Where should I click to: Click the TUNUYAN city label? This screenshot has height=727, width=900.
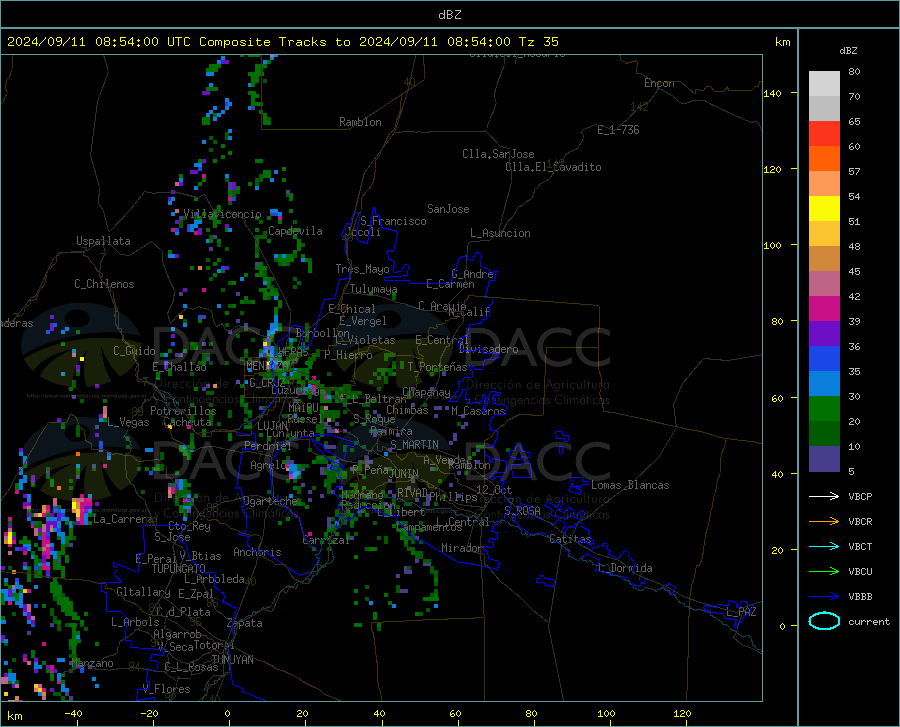(232, 659)
